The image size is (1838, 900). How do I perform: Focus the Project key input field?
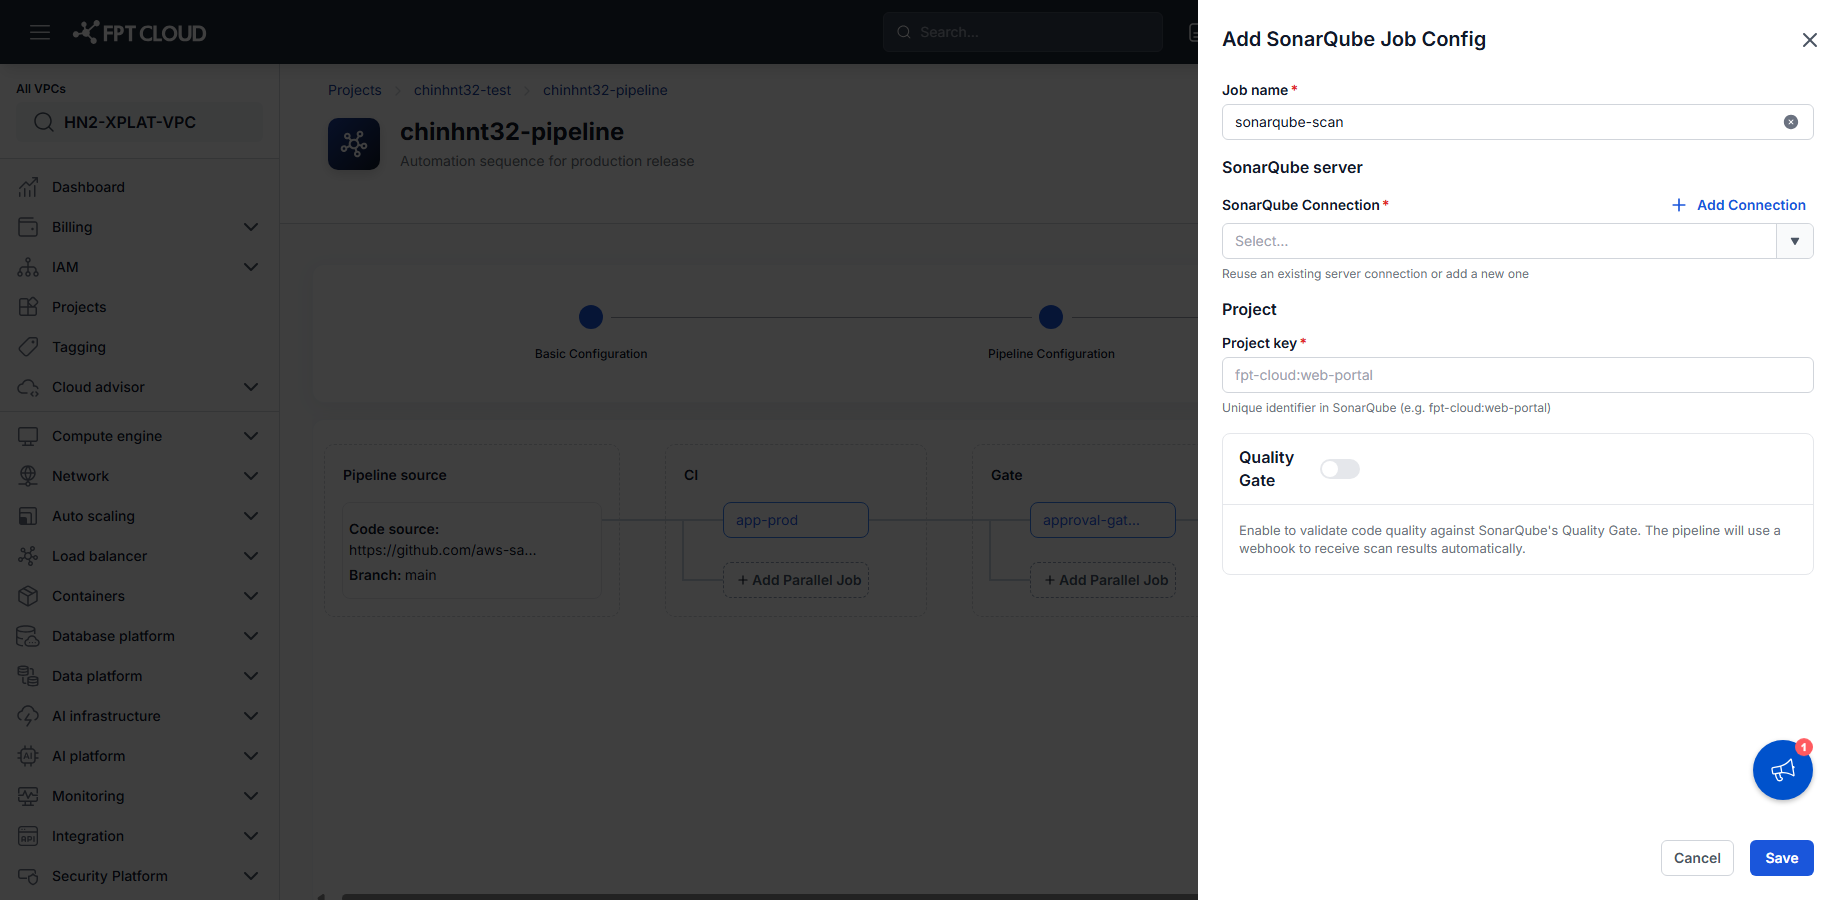1517,375
